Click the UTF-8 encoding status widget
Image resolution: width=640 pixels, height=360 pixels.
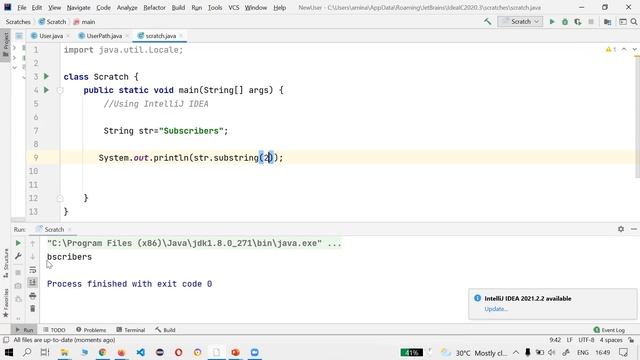click(586, 340)
